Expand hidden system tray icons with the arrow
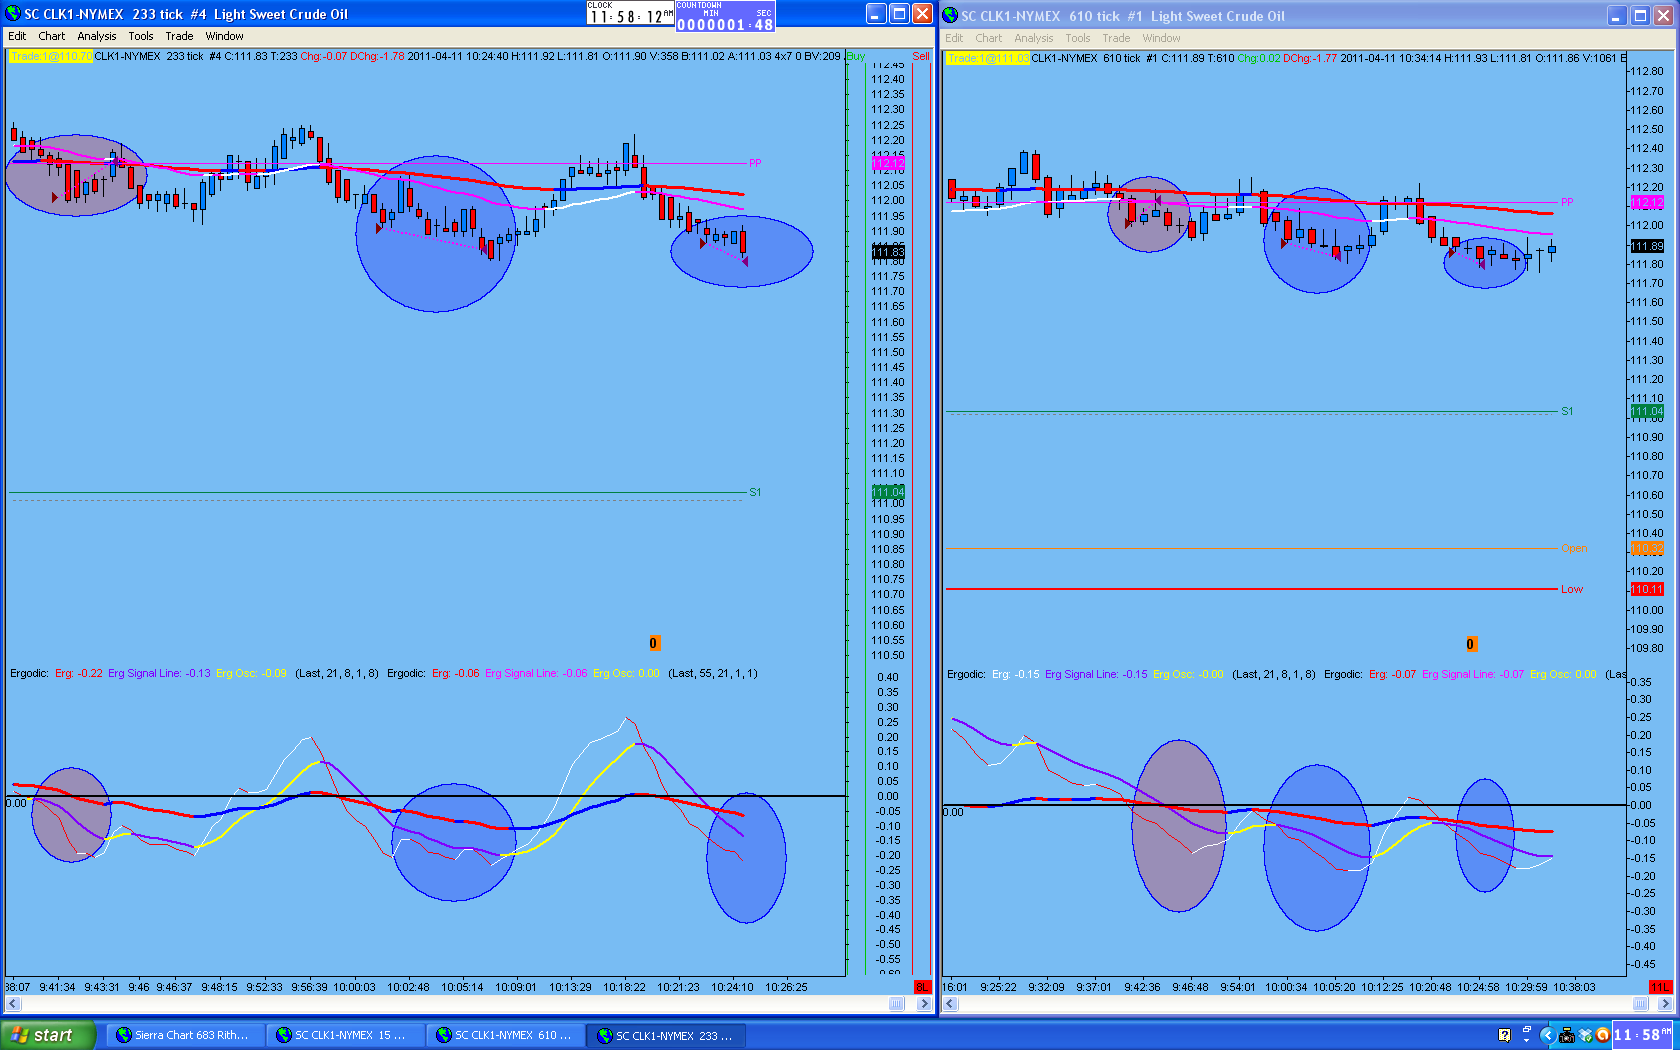Viewport: 1680px width, 1050px height. click(1547, 1035)
